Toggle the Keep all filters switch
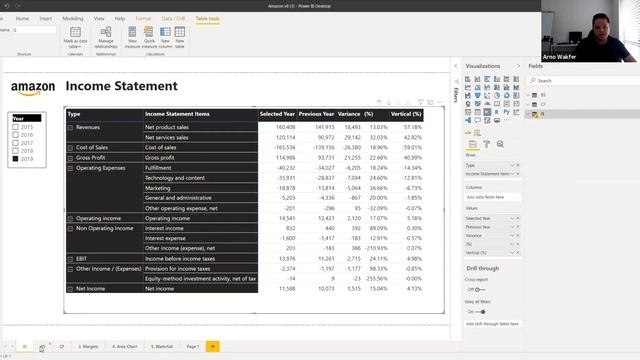The height and width of the screenshot is (360, 640). 480,312
